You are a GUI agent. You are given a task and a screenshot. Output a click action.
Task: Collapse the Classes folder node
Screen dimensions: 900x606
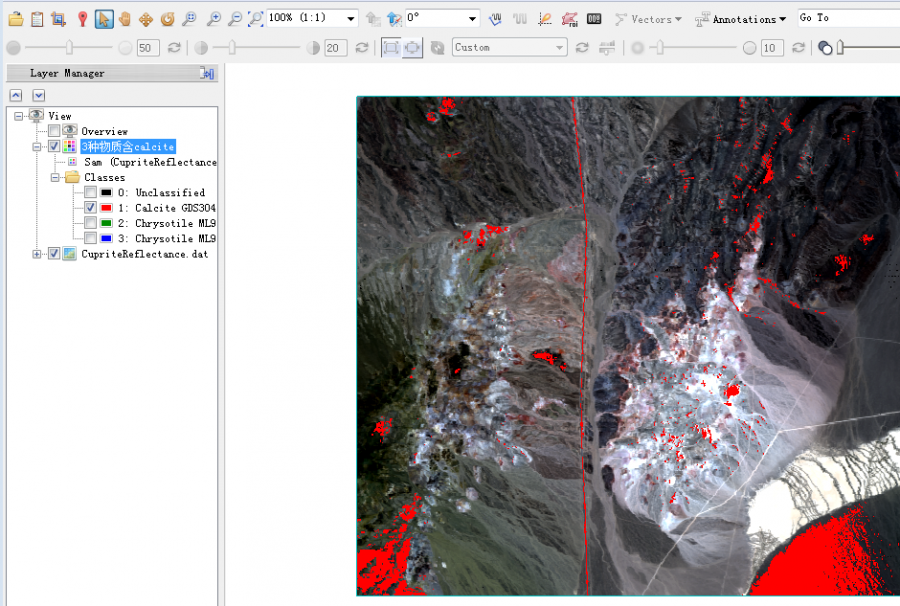[56, 178]
